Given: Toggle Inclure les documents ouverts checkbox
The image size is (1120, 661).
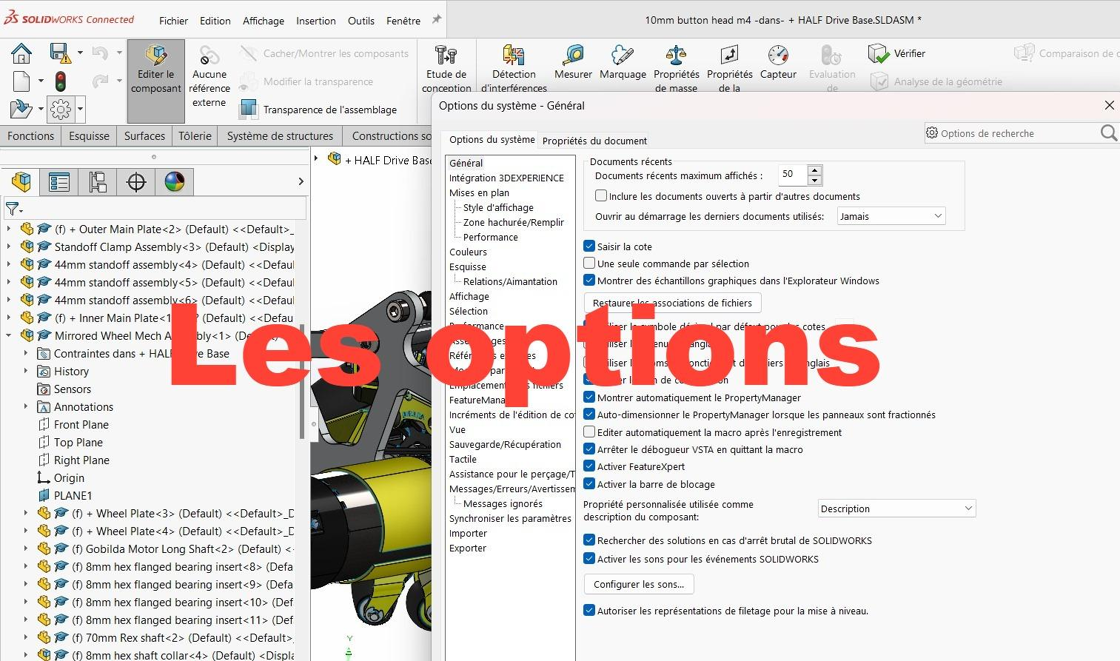Looking at the screenshot, I should [601, 196].
